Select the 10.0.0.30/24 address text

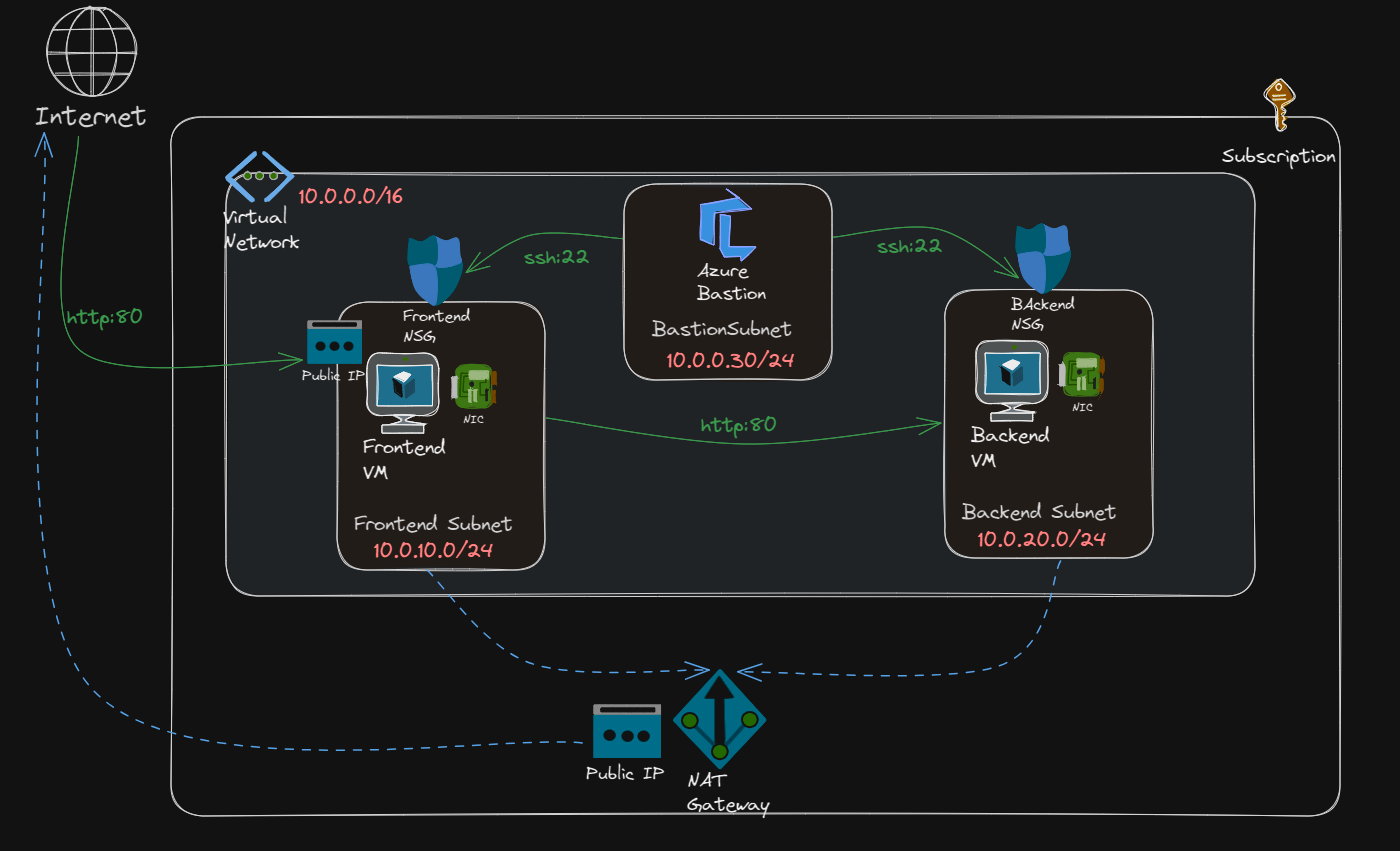pos(730,361)
